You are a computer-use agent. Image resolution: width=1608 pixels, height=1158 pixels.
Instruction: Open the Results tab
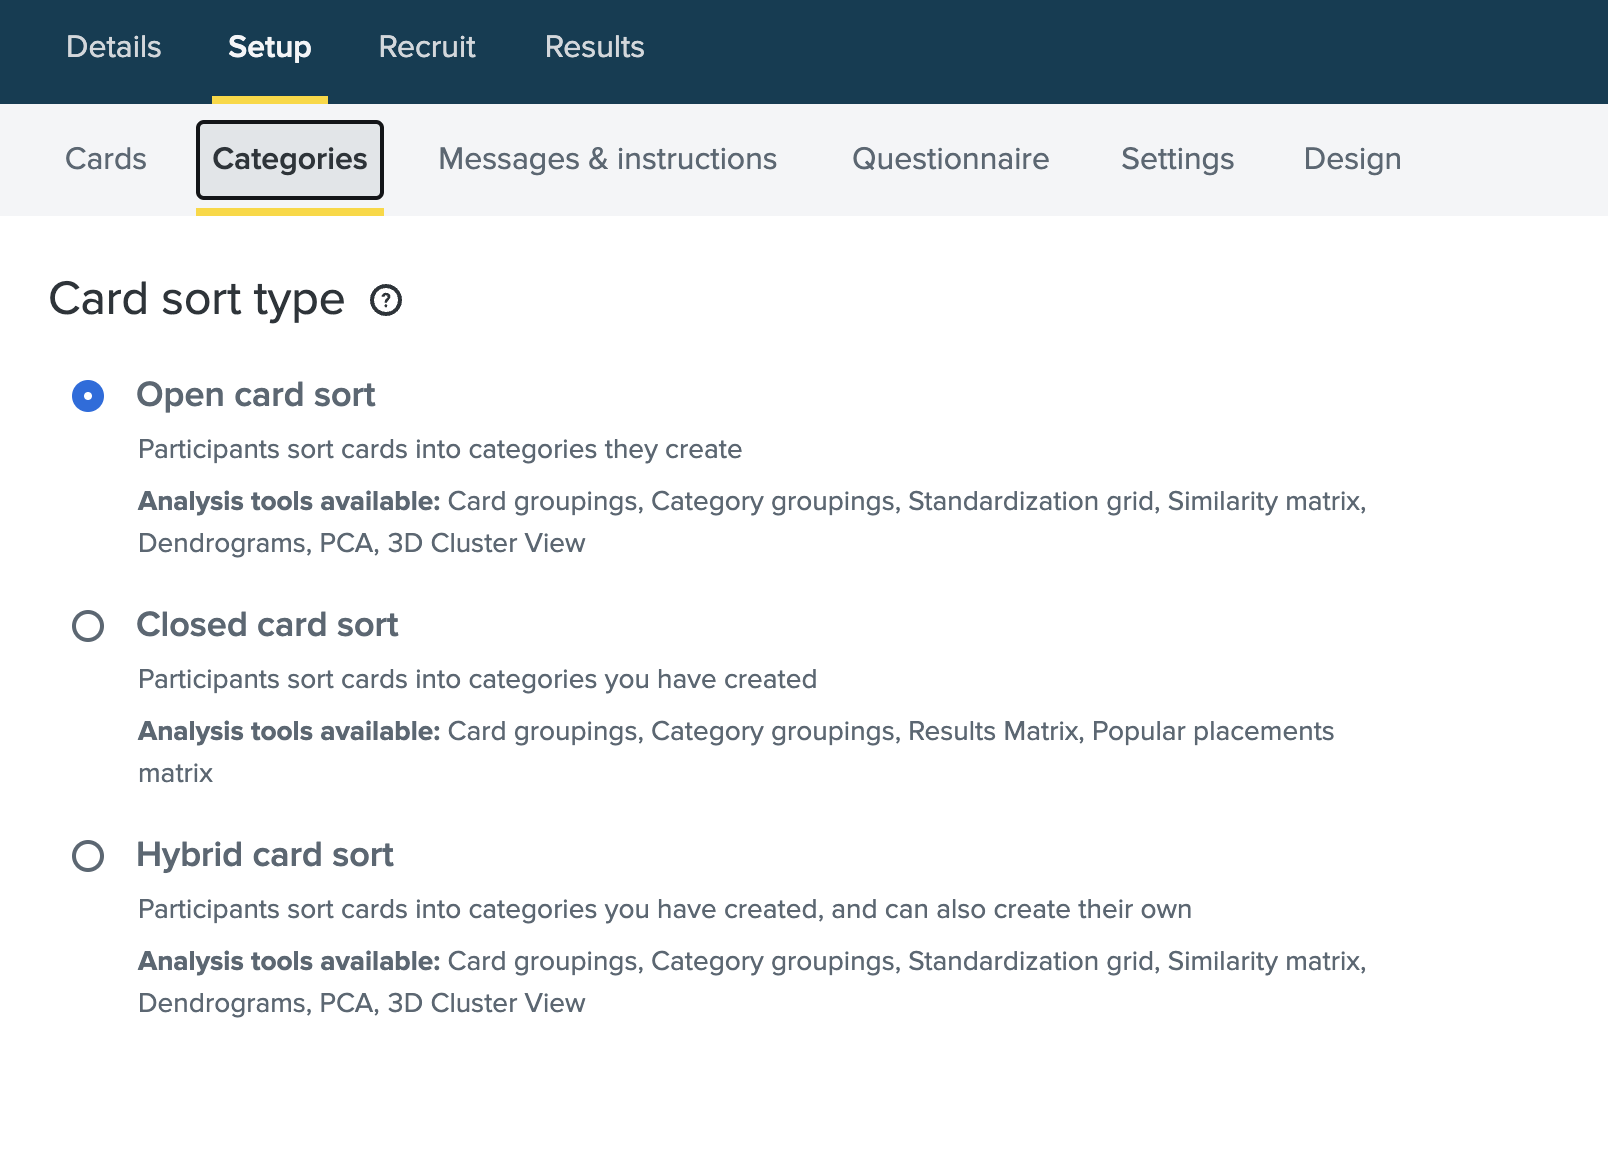(594, 47)
